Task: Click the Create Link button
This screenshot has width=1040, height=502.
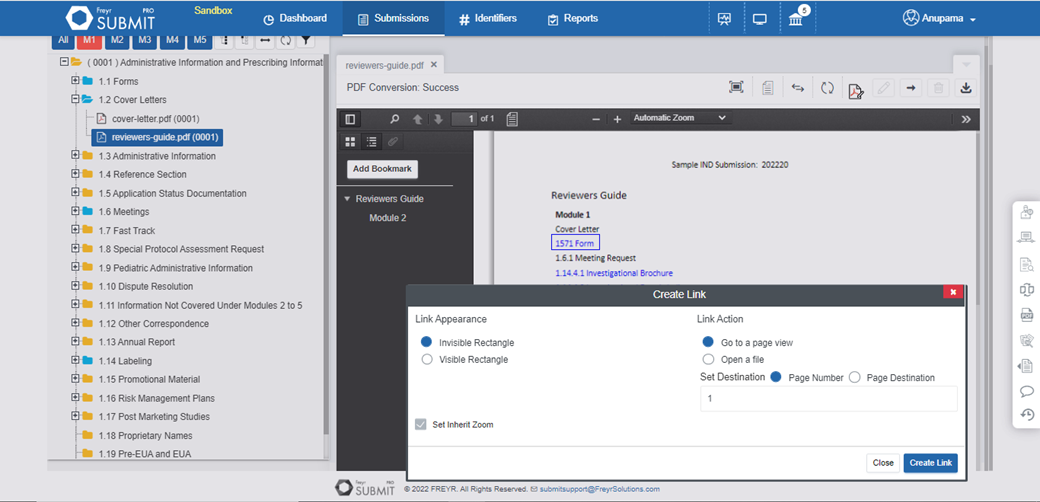Action: [x=931, y=463]
